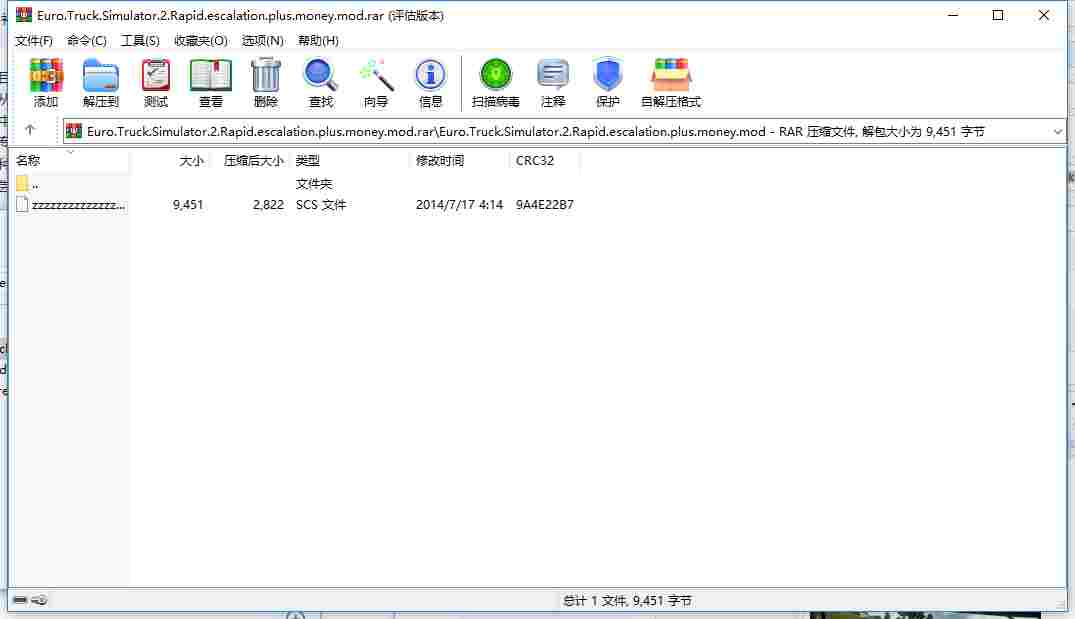Start 扫描病毒 (Virus Scan) tool
This screenshot has width=1075, height=619.
click(495, 82)
